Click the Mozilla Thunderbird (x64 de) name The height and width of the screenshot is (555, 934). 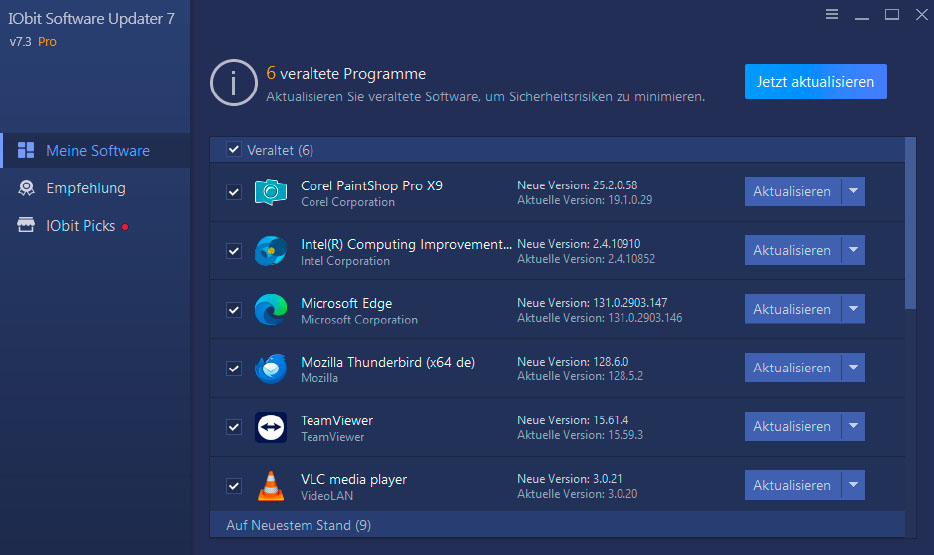(388, 362)
